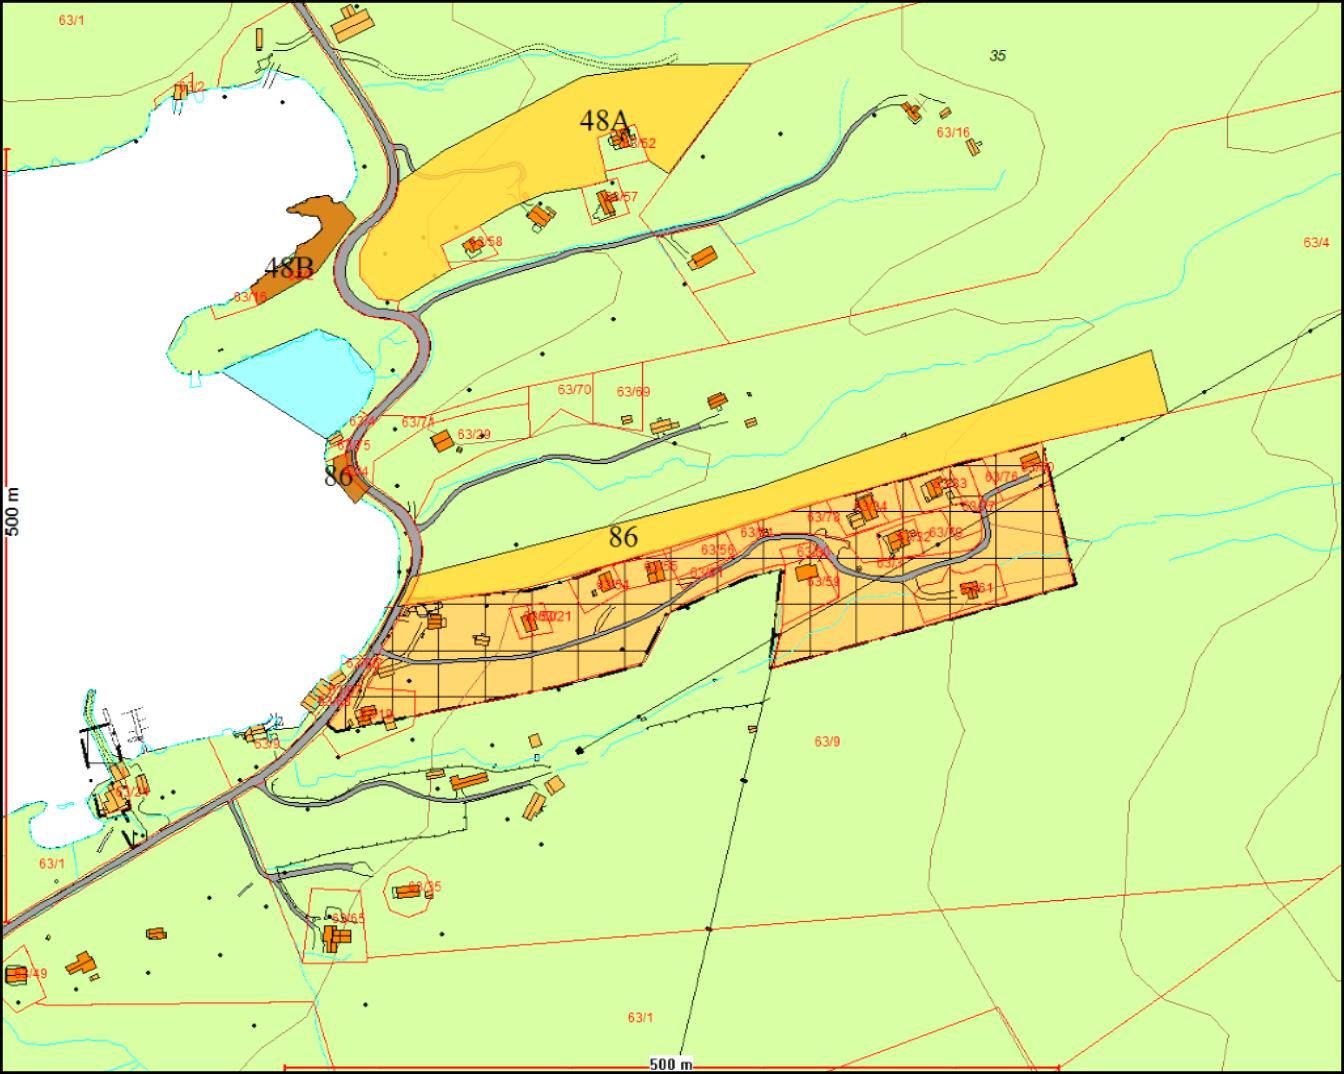Click the "48B" zone label
This screenshot has height=1074, width=1344.
pyautogui.click(x=290, y=268)
